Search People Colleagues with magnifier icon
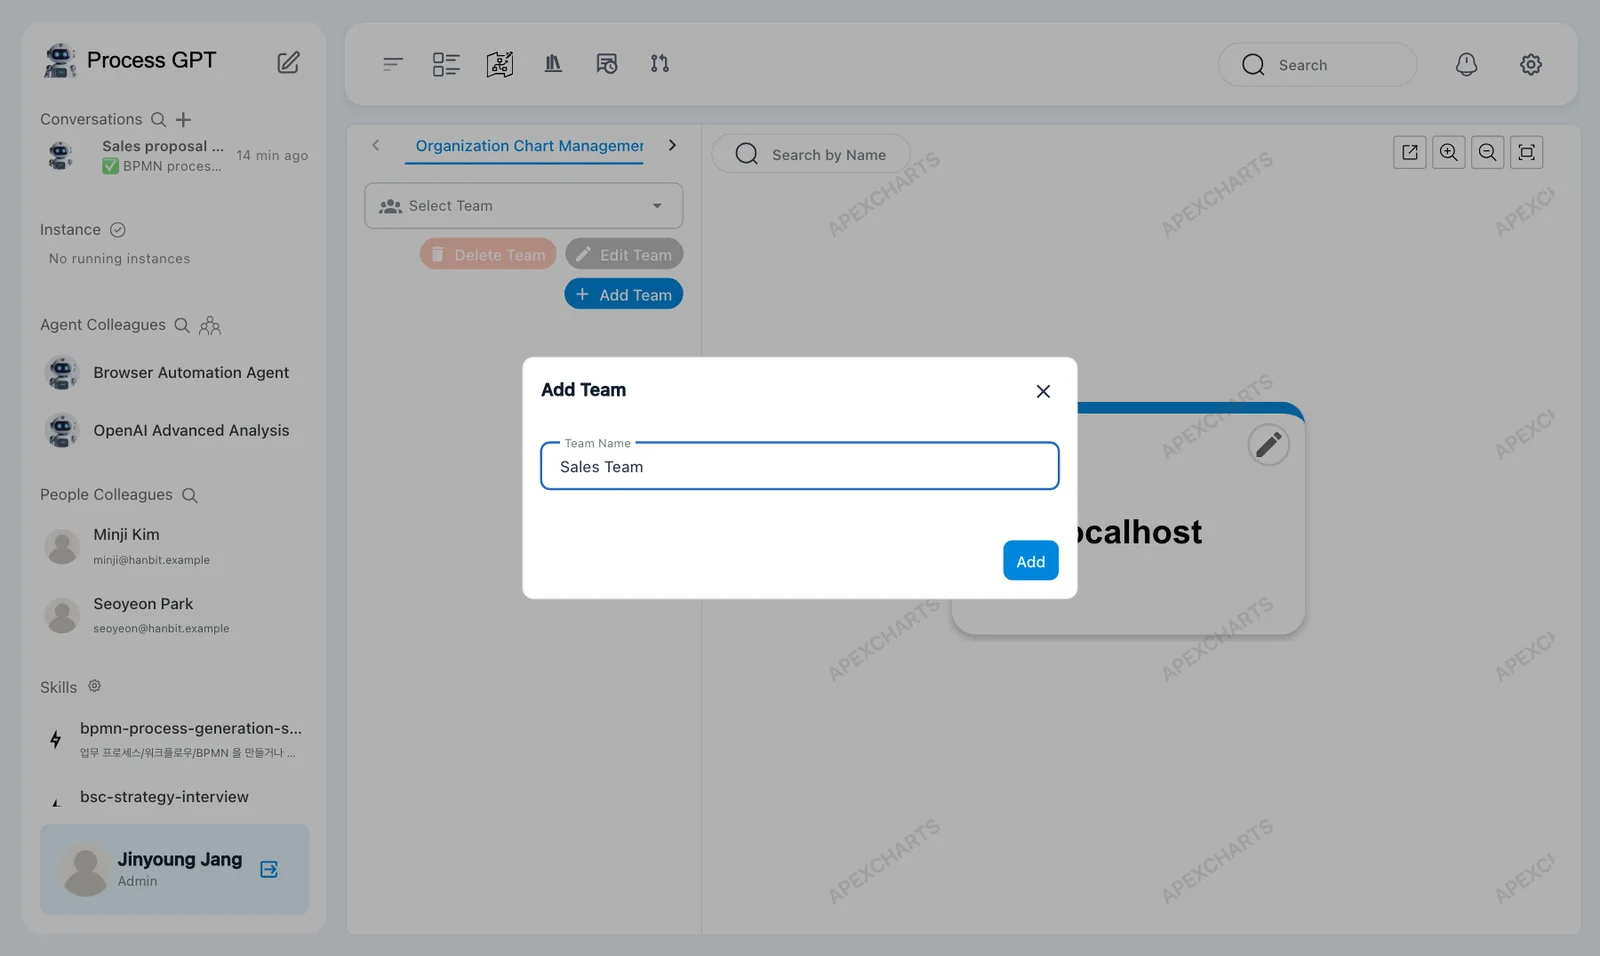Viewport: 1600px width, 956px height. pos(190,495)
